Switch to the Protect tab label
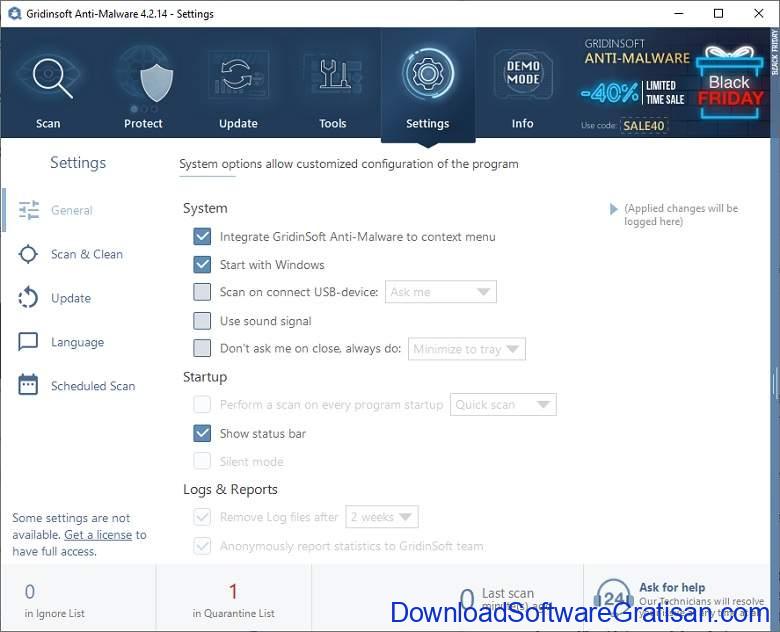 tap(143, 123)
